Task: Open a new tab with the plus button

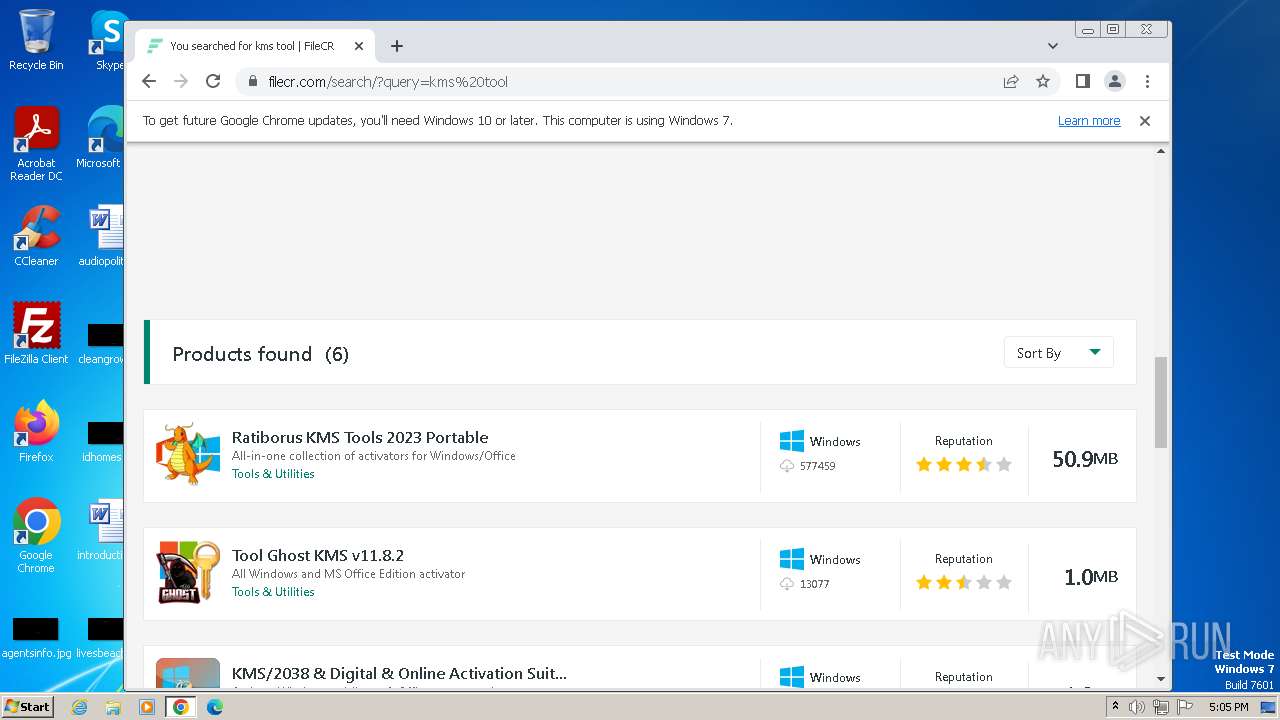Action: click(397, 46)
